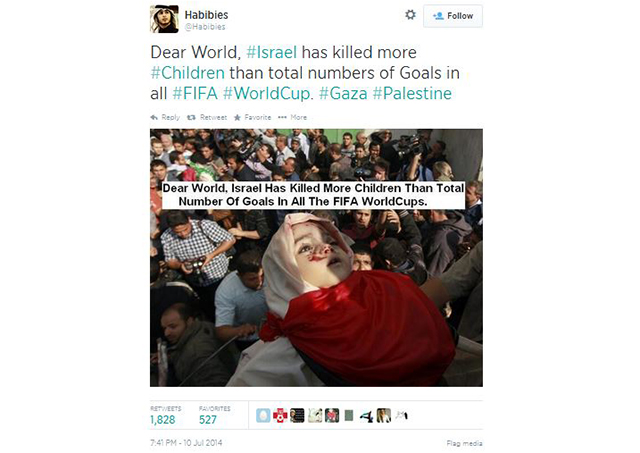Click the Favorite star icon
Screen dimensions: 640x453
(237, 118)
